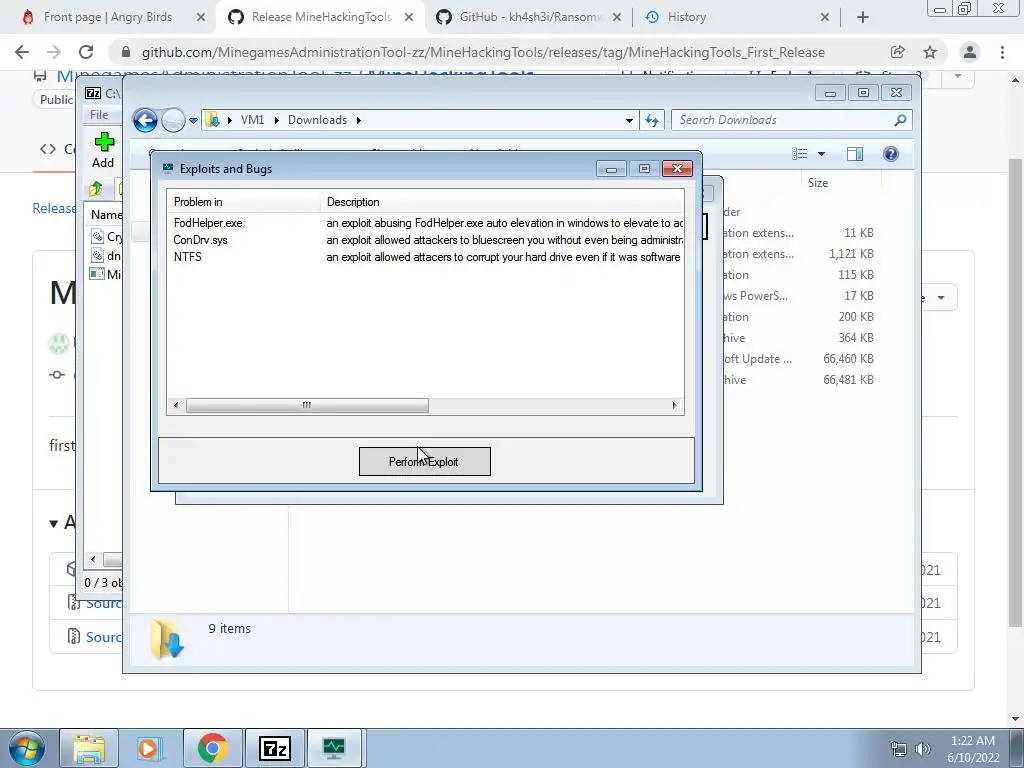This screenshot has height=768, width=1024.
Task: Click the monitor app taskbar icon
Action: point(334,748)
